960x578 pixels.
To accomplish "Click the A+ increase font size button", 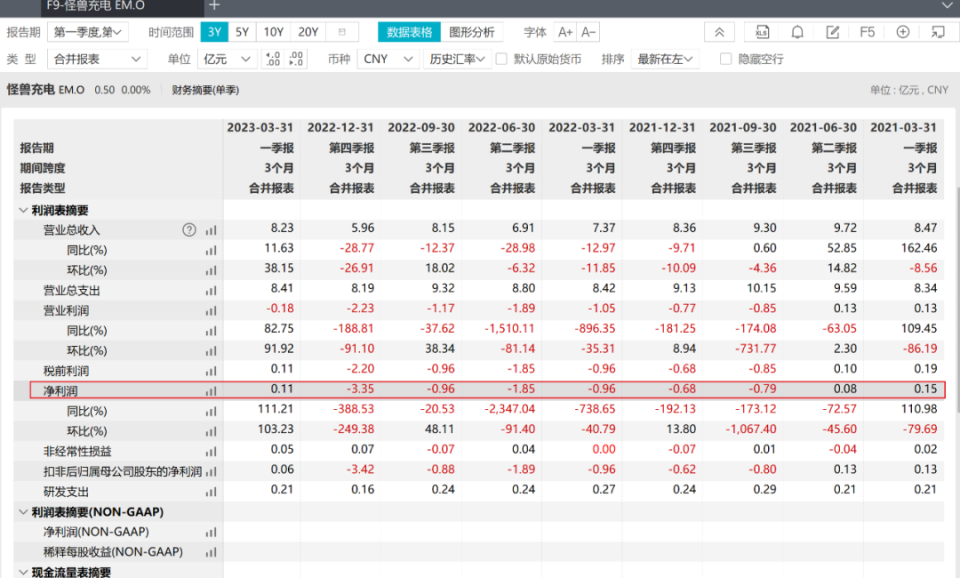I will click(x=565, y=32).
